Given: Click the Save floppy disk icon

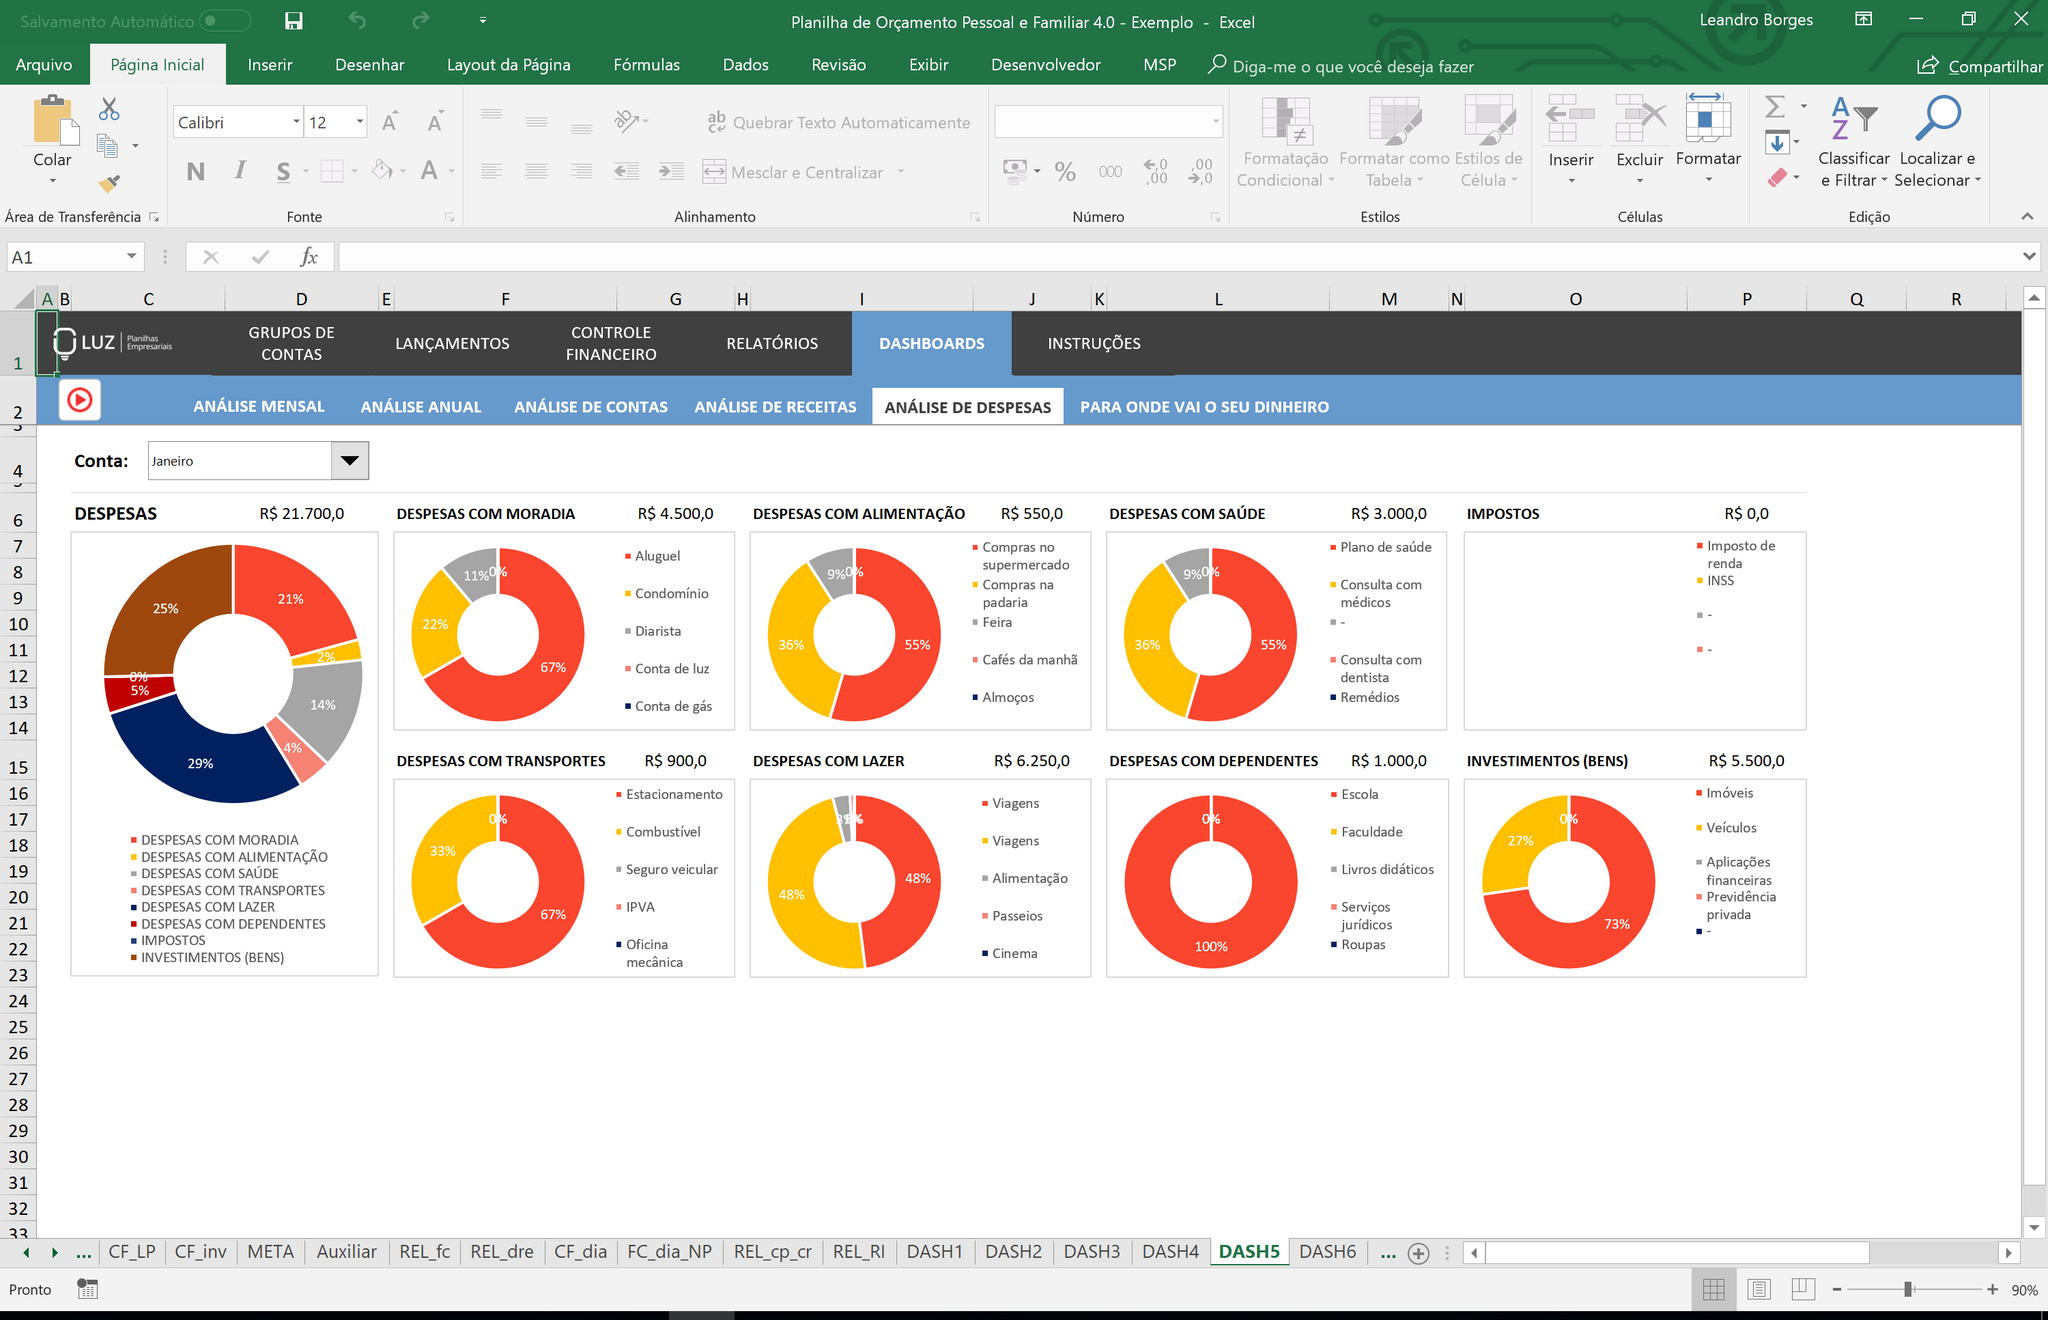Looking at the screenshot, I should (x=293, y=21).
